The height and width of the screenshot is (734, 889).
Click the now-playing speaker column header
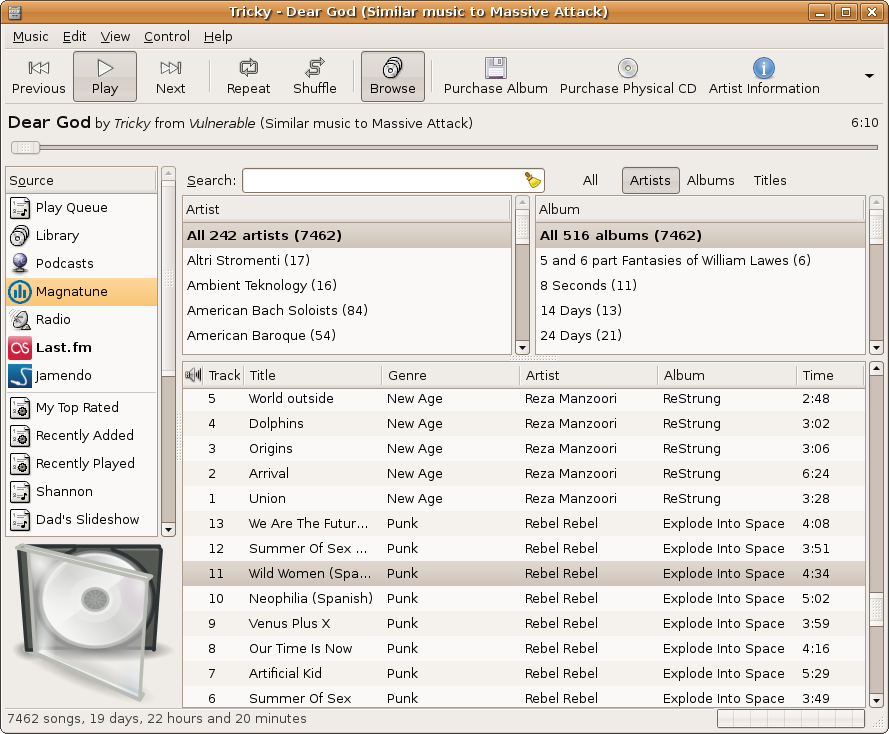tap(193, 375)
